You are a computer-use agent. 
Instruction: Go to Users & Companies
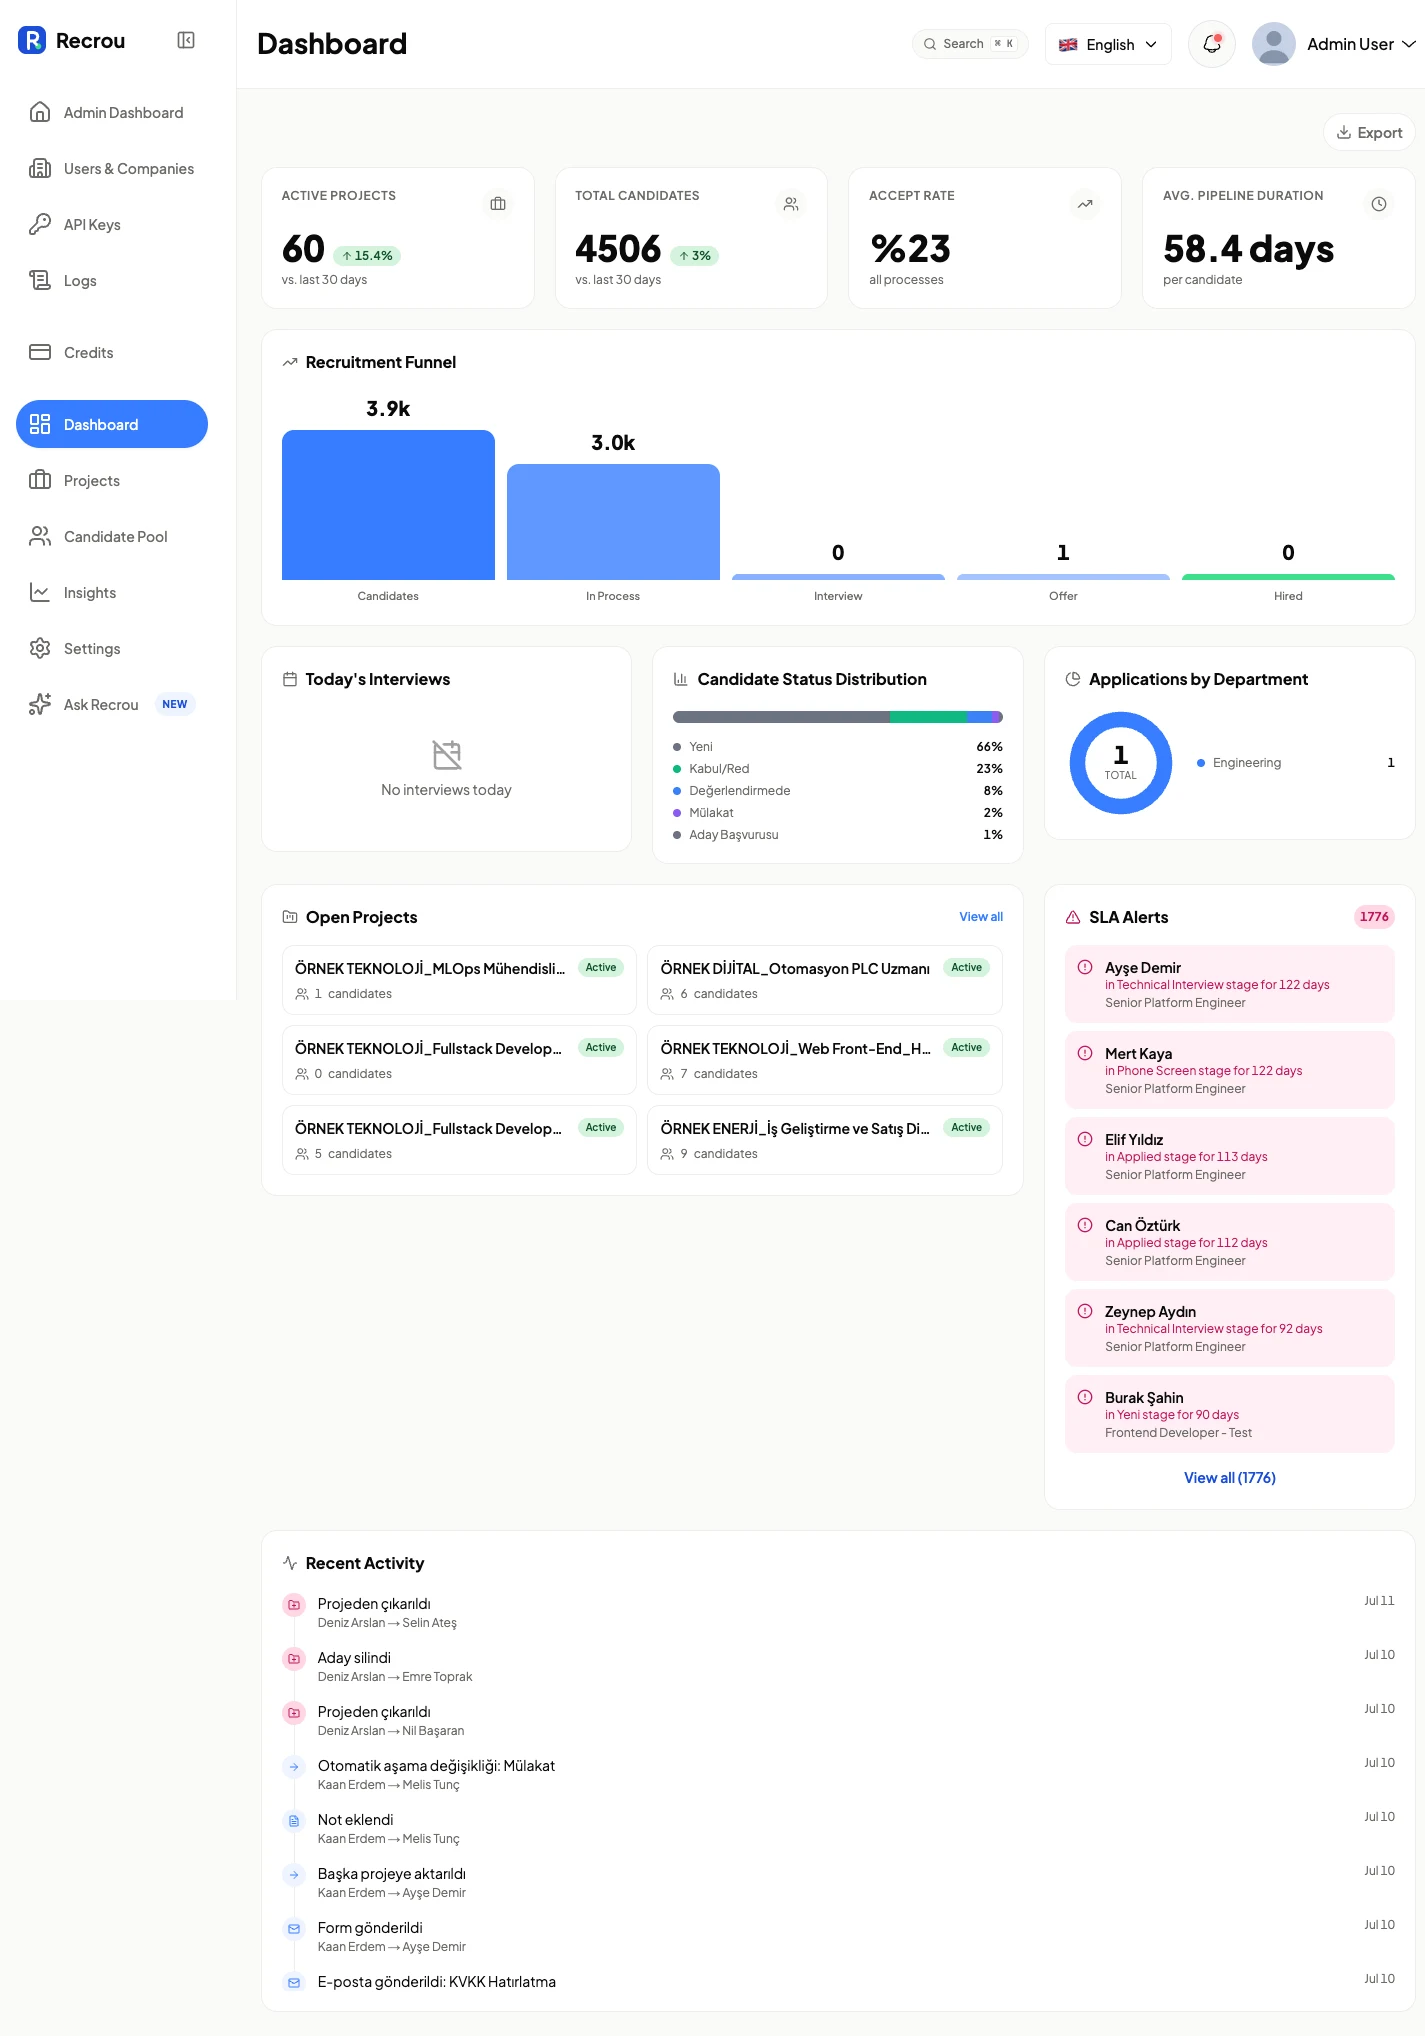112,168
